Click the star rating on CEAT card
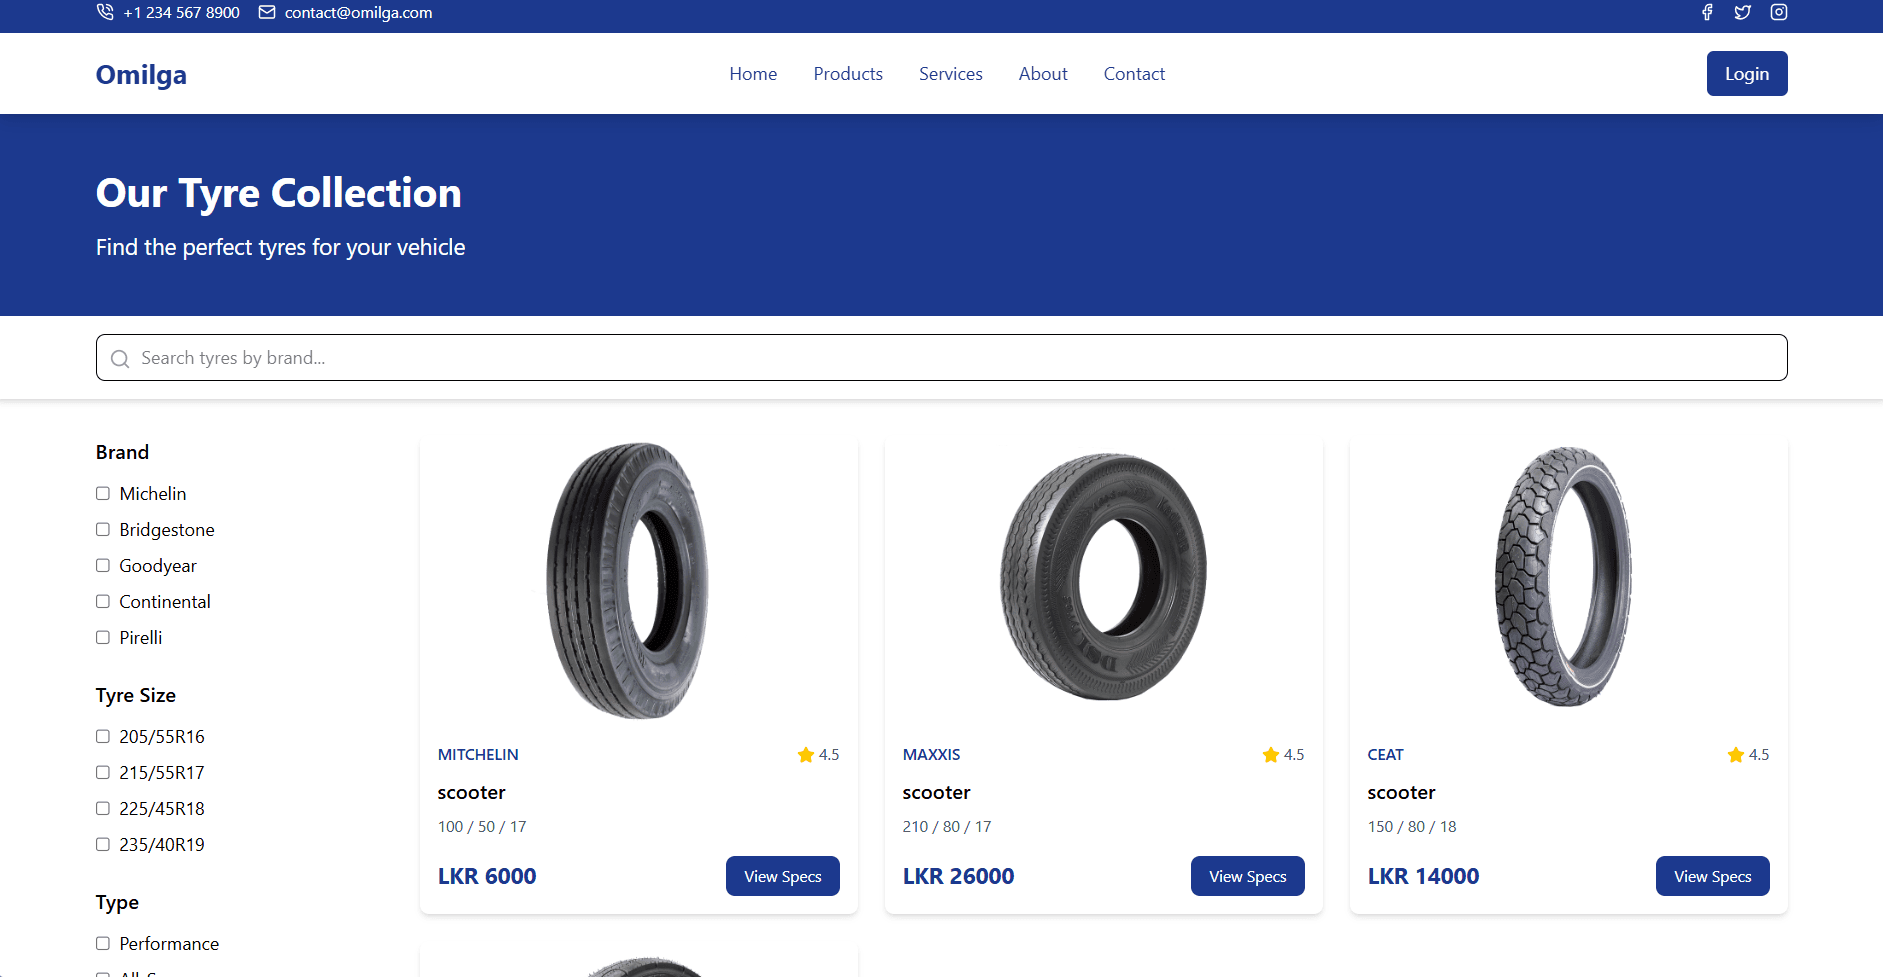This screenshot has width=1883, height=977. 1748,755
